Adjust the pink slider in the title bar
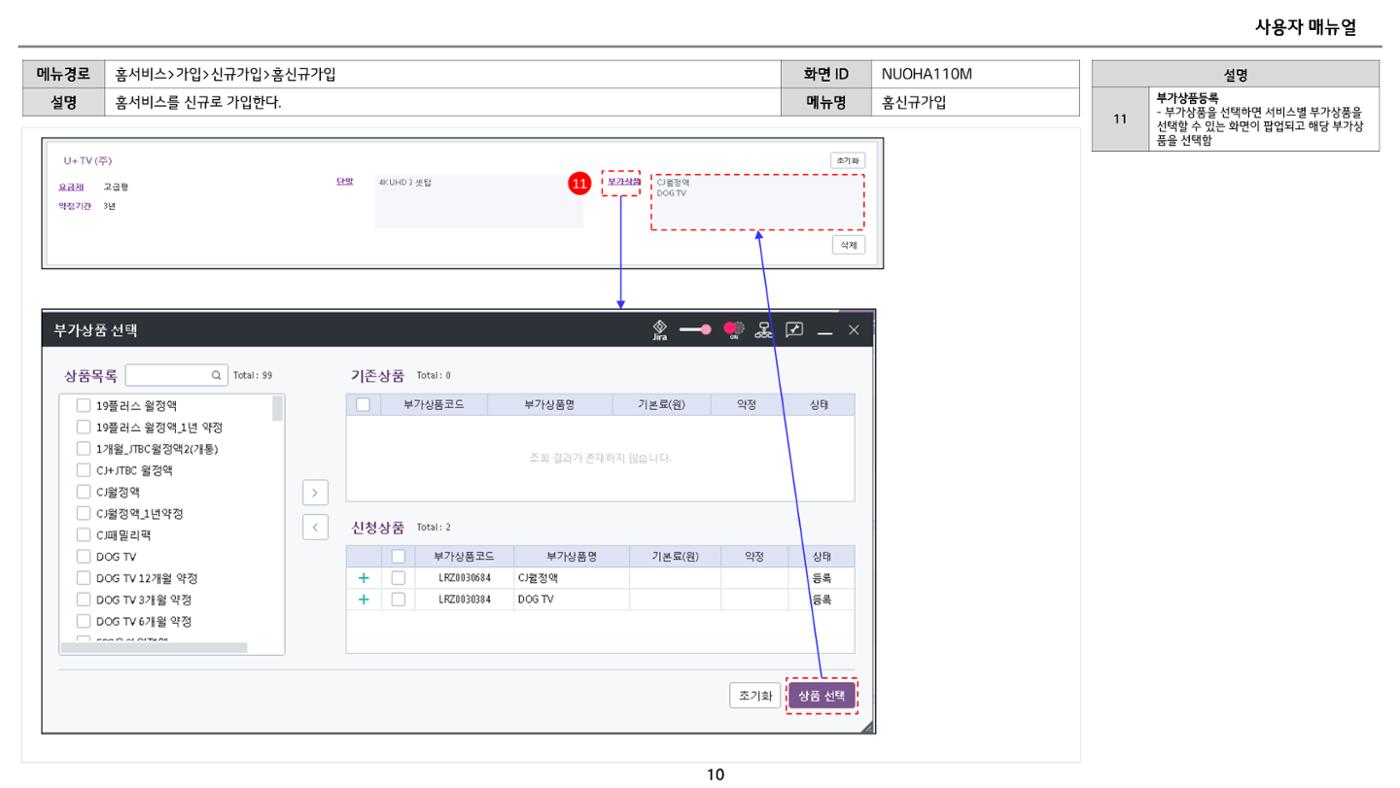This screenshot has width=1400, height=788. 695,331
